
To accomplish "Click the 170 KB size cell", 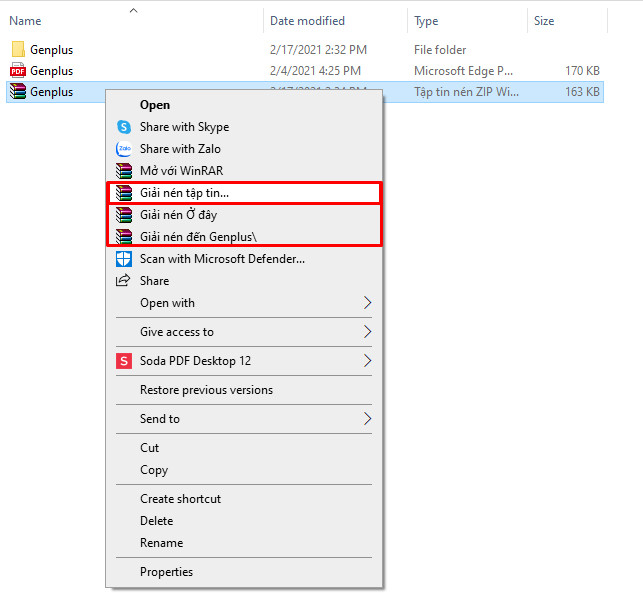I will (582, 71).
